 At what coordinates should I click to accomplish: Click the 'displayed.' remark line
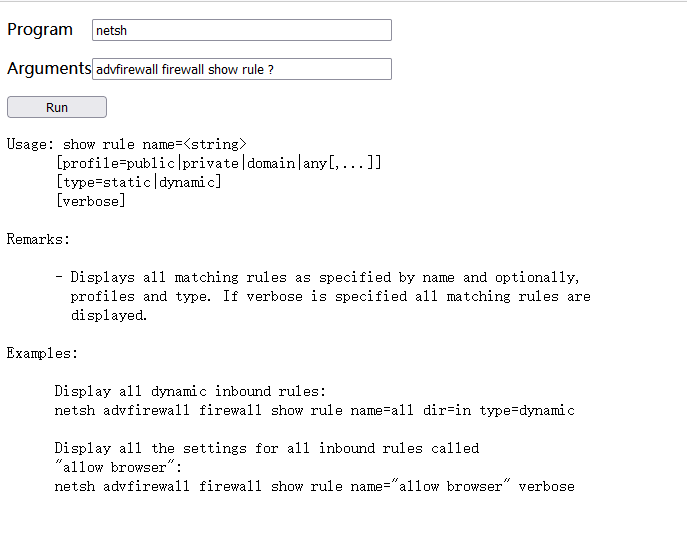click(108, 315)
